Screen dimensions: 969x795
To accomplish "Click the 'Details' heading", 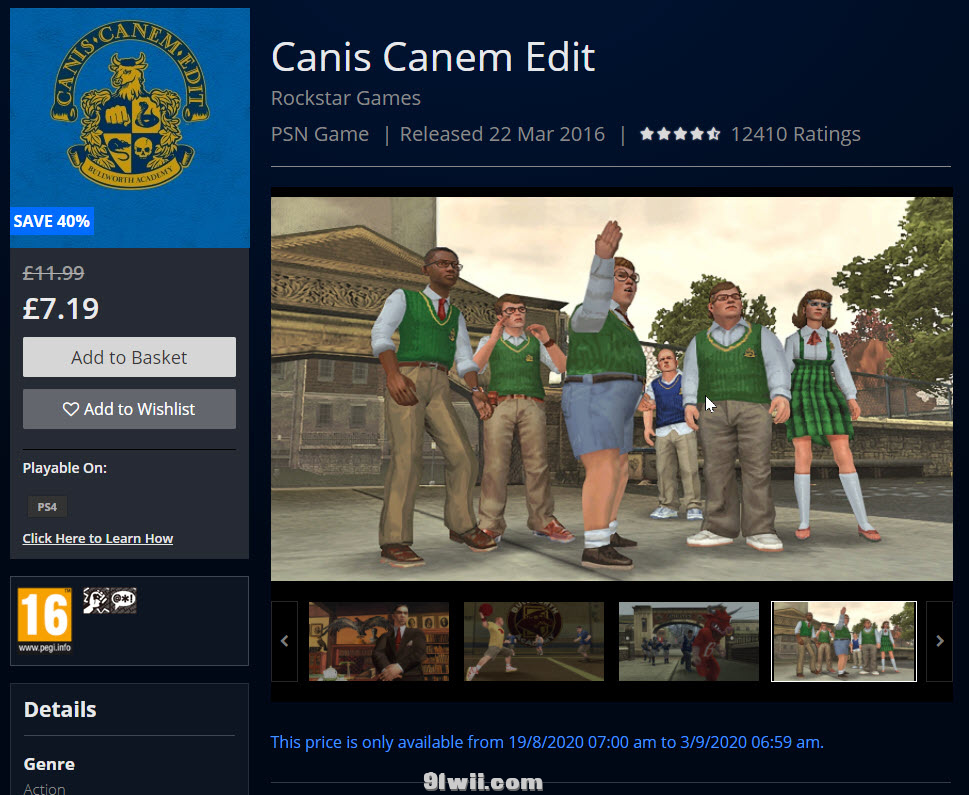I will point(60,709).
